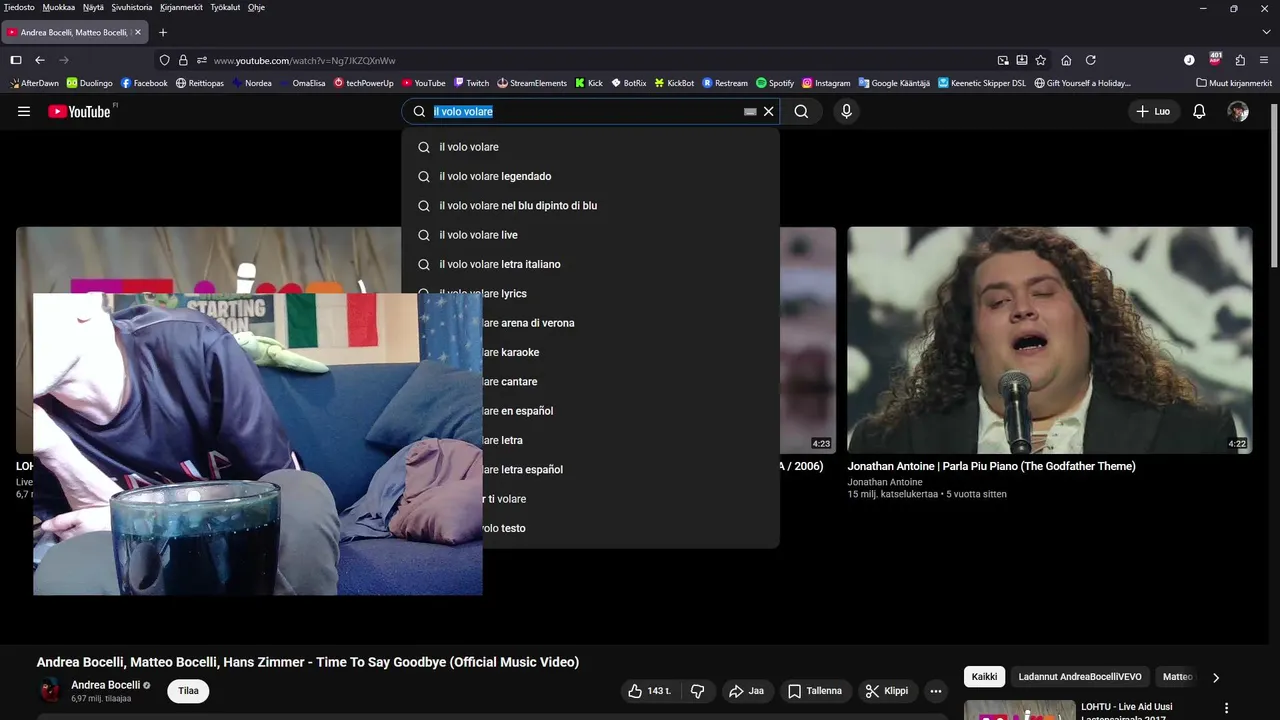
Task: Go back with the browser back arrow
Action: pyautogui.click(x=40, y=60)
